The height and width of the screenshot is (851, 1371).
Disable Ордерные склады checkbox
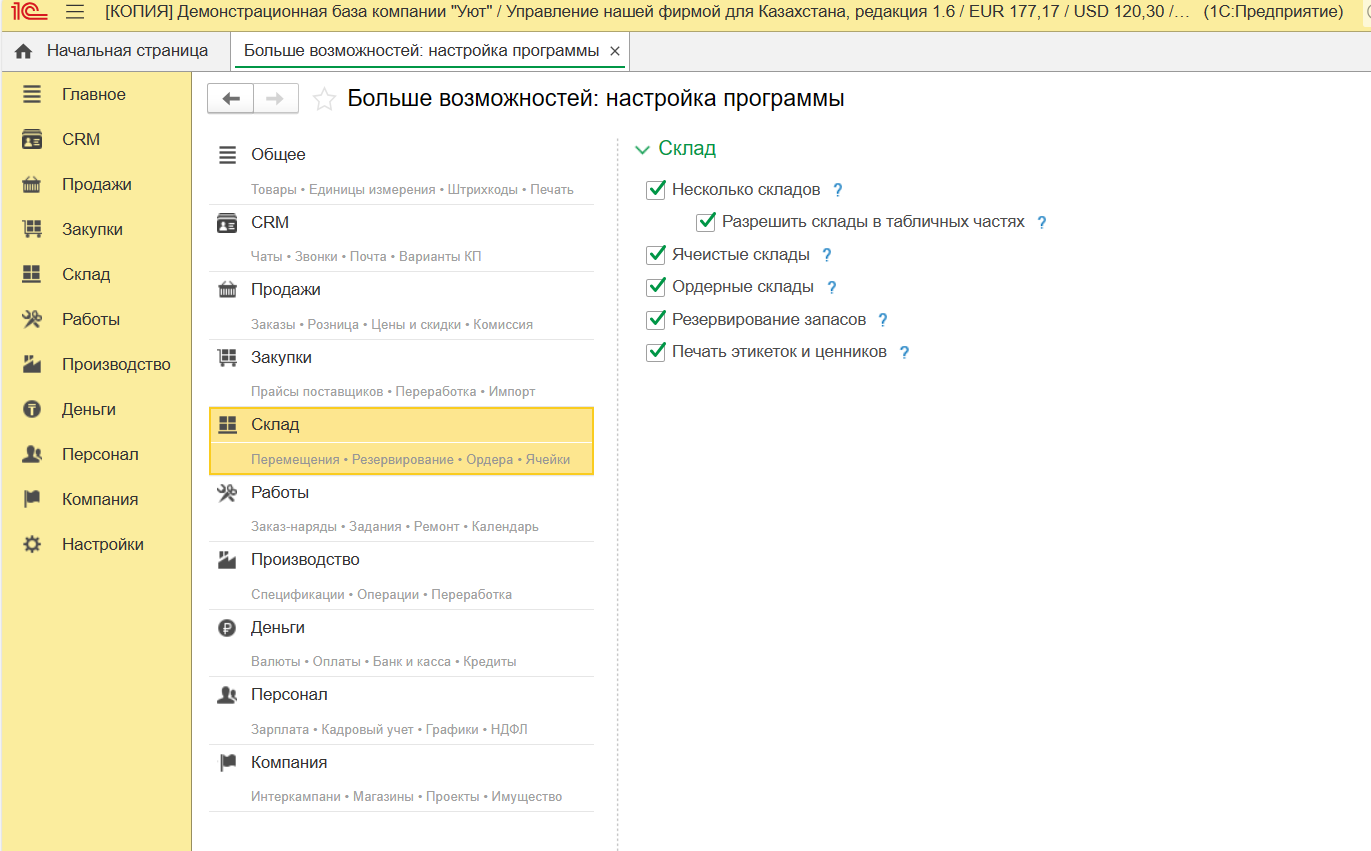coord(656,287)
